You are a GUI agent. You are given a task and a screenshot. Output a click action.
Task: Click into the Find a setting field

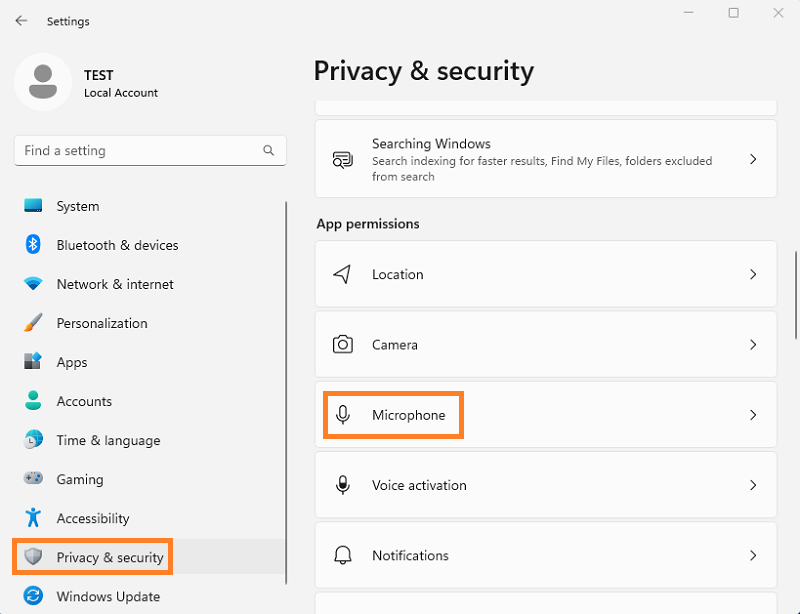point(150,151)
